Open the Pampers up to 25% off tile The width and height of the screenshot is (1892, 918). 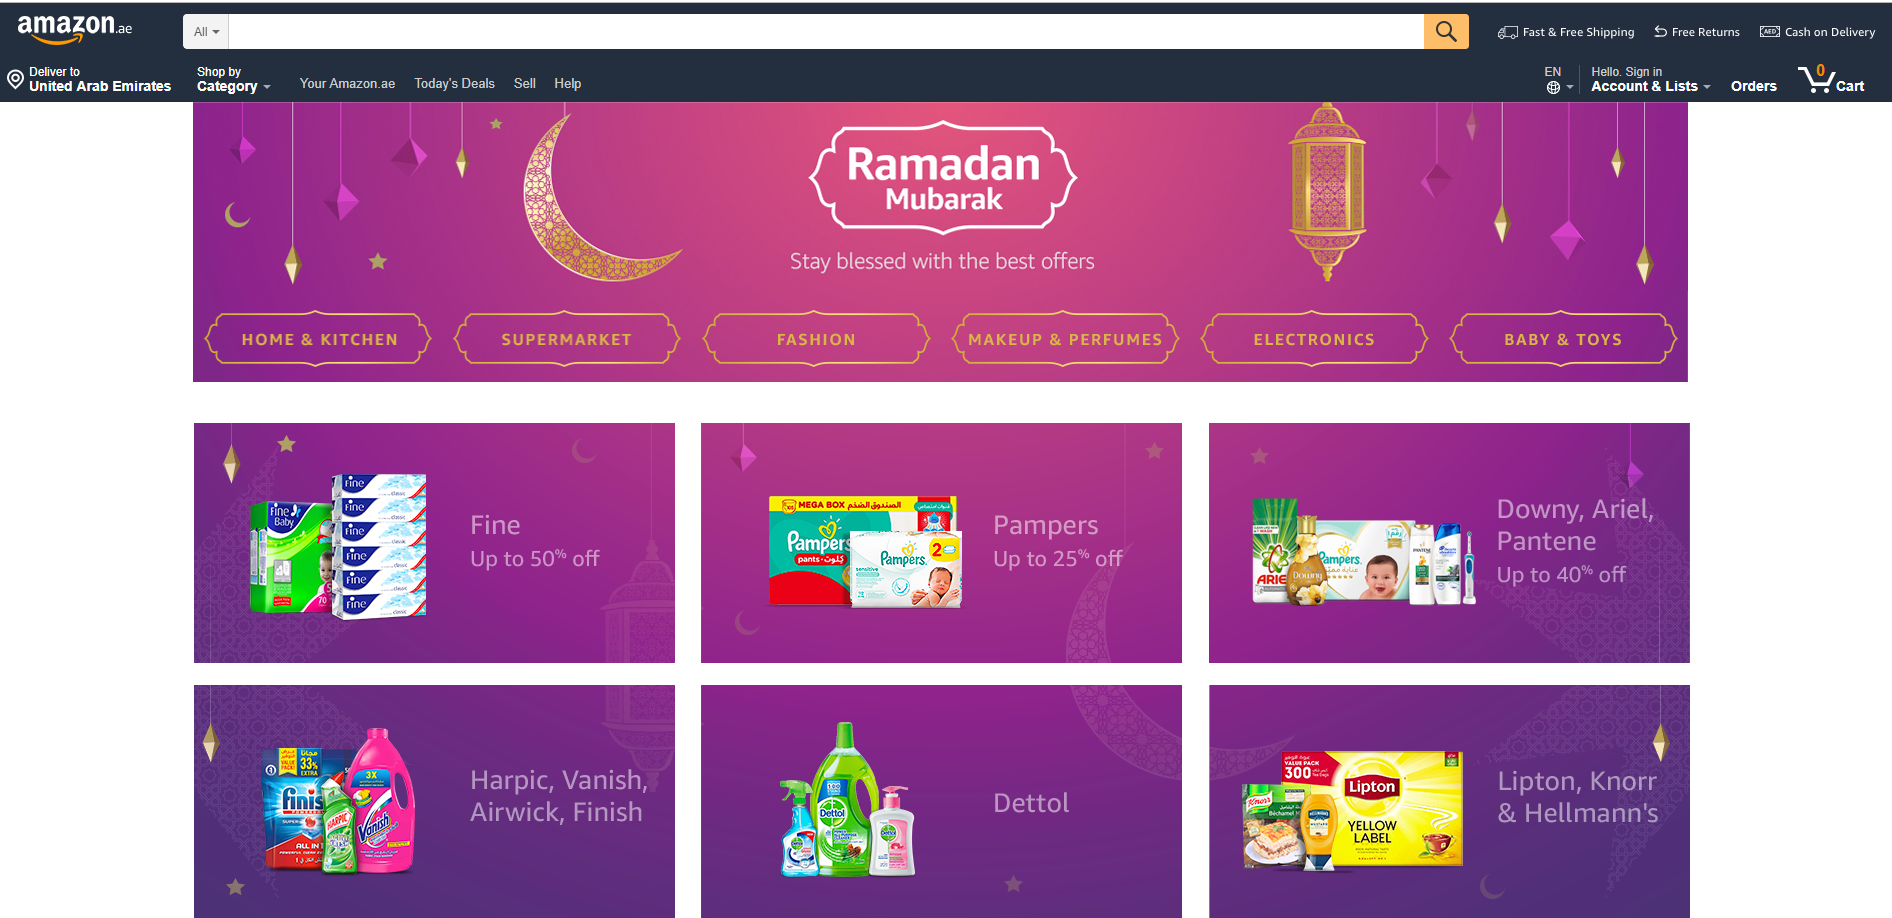[x=941, y=543]
